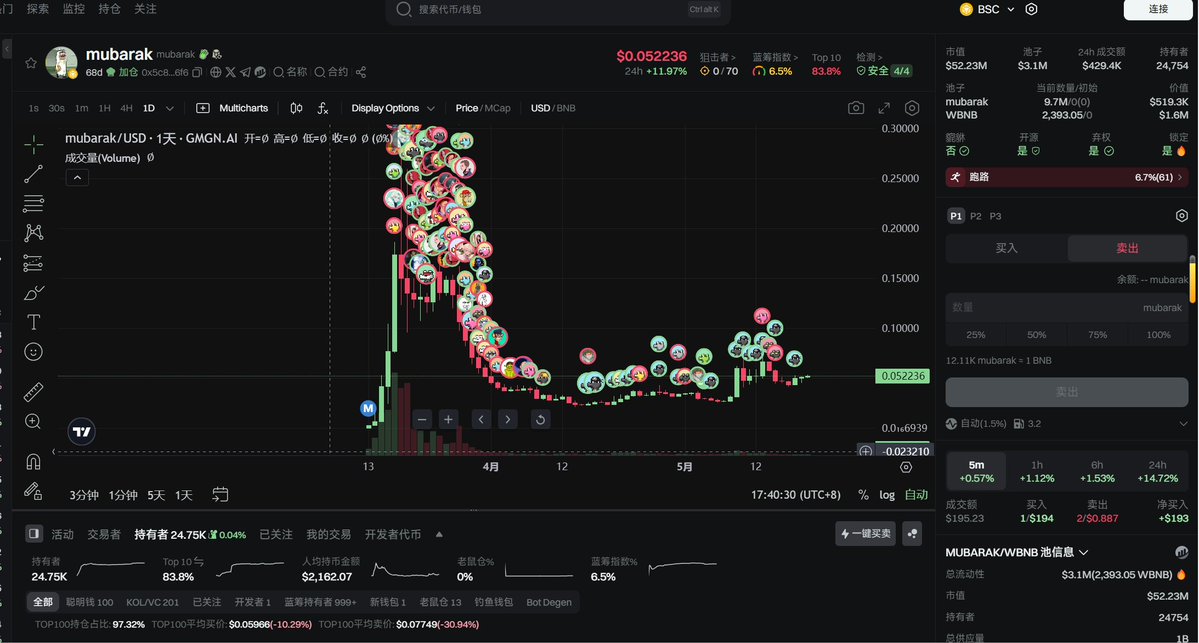
Task: Open the 我的交易 tab
Action: [x=328, y=534]
